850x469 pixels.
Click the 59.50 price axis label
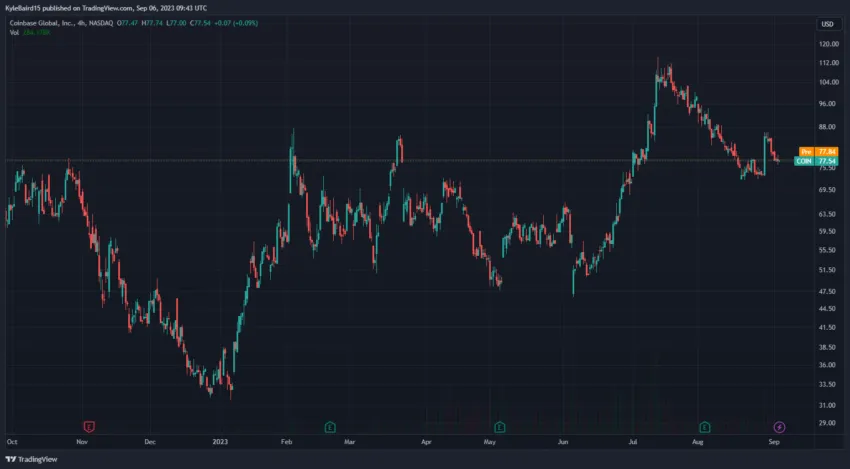click(829, 232)
